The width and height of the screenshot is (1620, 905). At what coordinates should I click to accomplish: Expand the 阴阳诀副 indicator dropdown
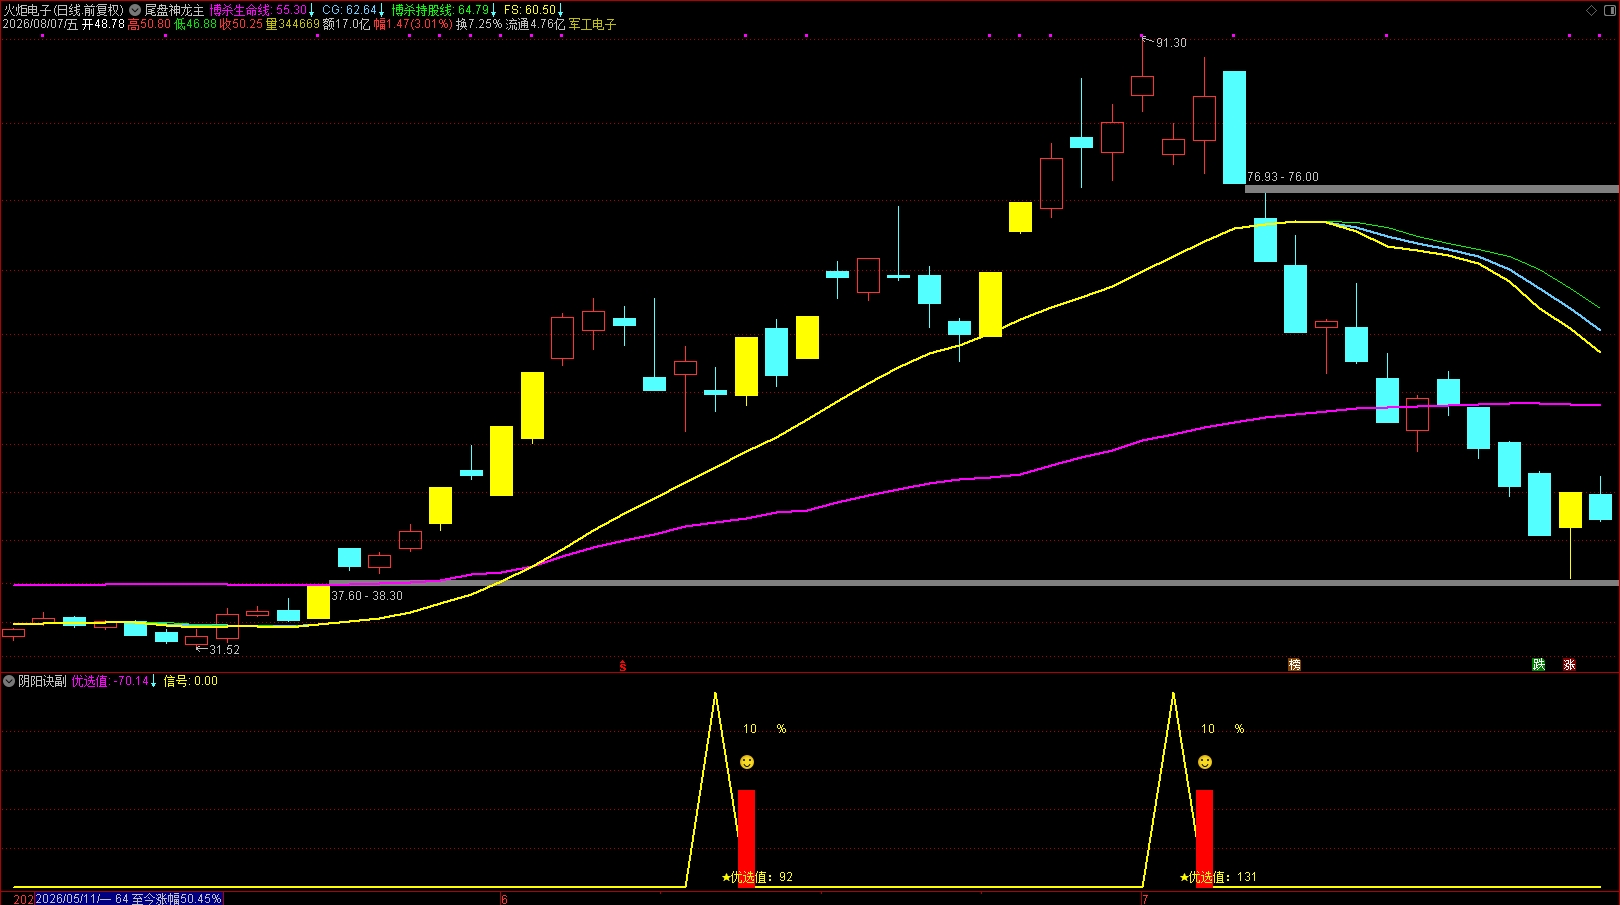(x=9, y=681)
